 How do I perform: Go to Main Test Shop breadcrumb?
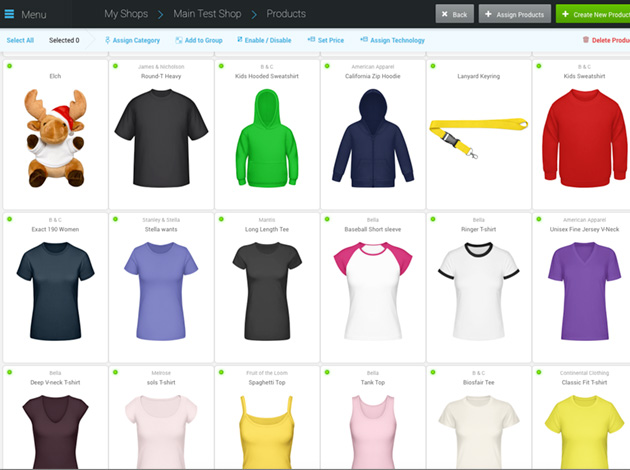coord(207,14)
